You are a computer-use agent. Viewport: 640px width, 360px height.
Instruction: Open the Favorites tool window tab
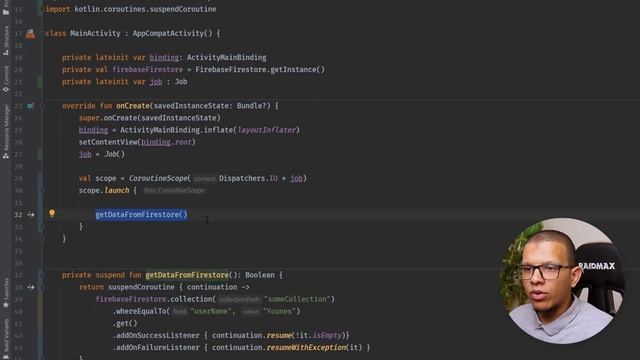tap(6, 292)
